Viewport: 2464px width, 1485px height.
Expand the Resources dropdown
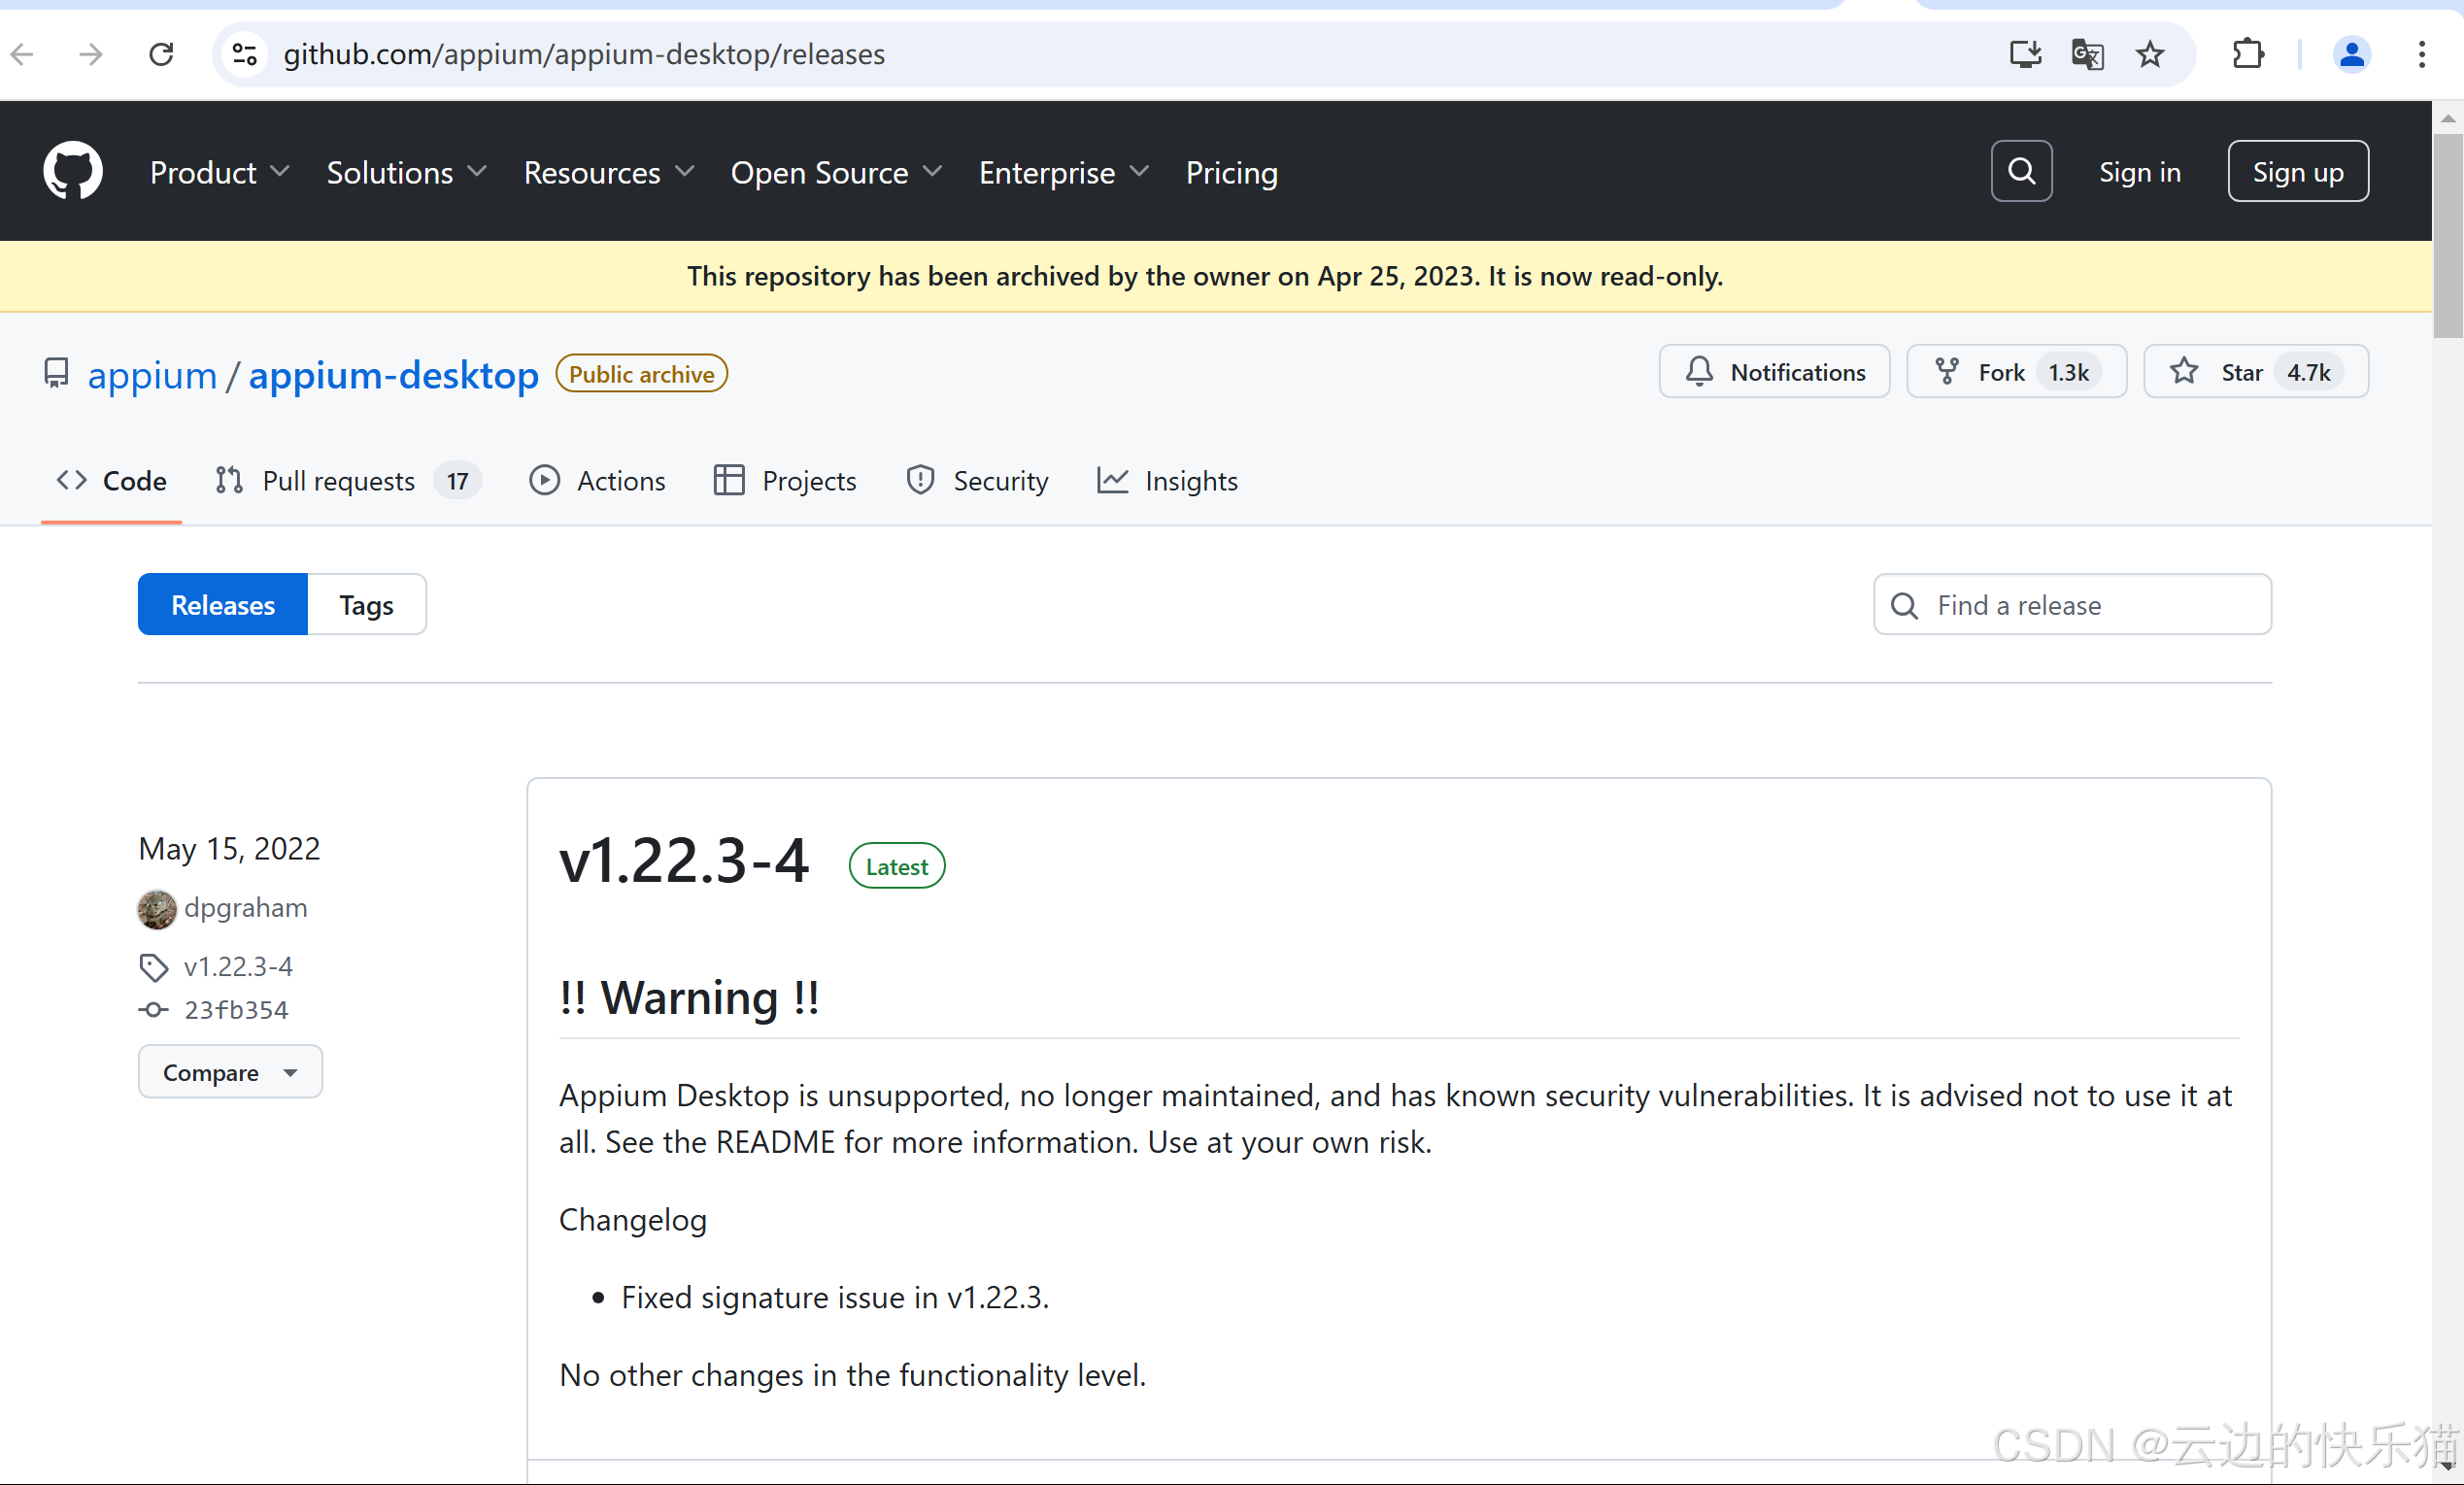tap(609, 172)
